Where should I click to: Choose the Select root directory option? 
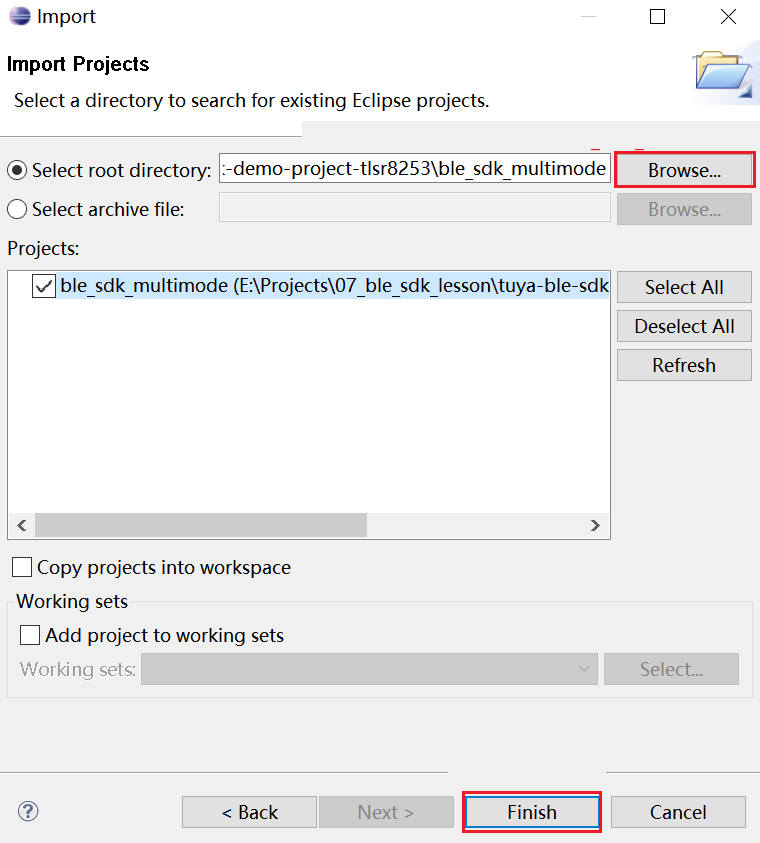tap(17, 170)
